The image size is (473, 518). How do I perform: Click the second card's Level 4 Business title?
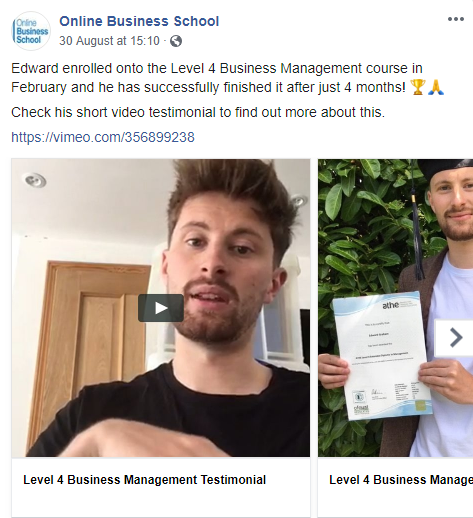(401, 480)
